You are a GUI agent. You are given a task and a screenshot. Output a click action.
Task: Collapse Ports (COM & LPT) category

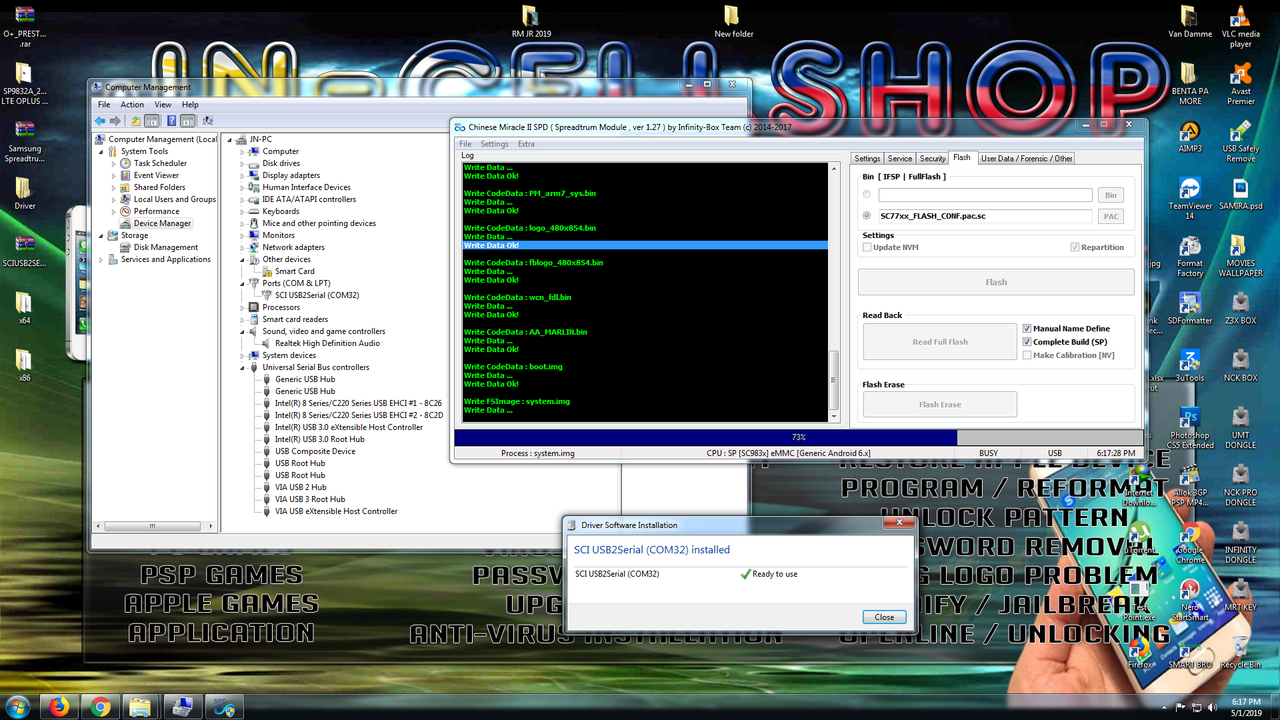(242, 283)
